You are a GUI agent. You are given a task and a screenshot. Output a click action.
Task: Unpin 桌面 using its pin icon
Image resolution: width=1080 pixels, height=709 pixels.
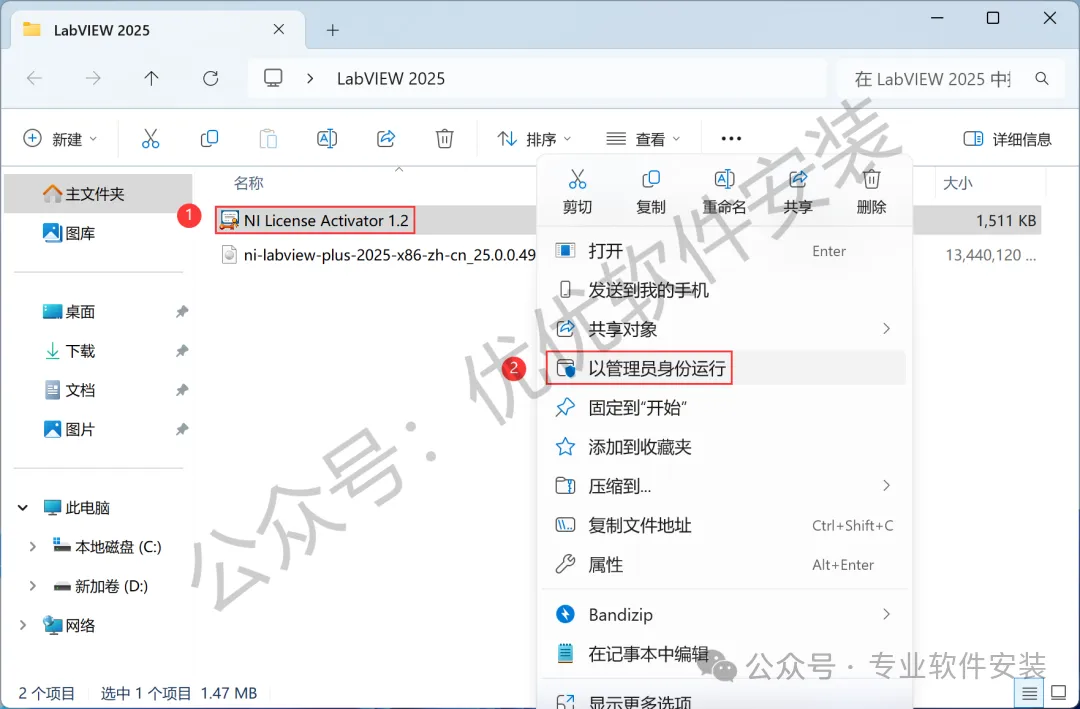coord(182,311)
